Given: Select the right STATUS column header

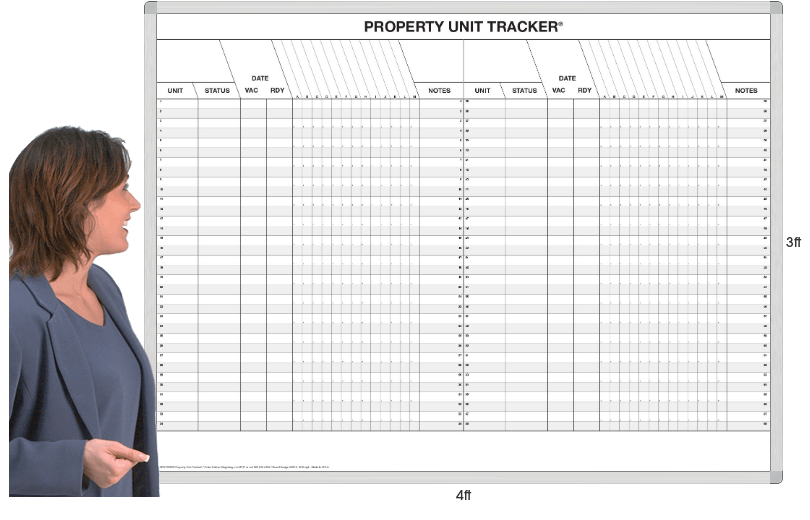Looking at the screenshot, I should (524, 91).
